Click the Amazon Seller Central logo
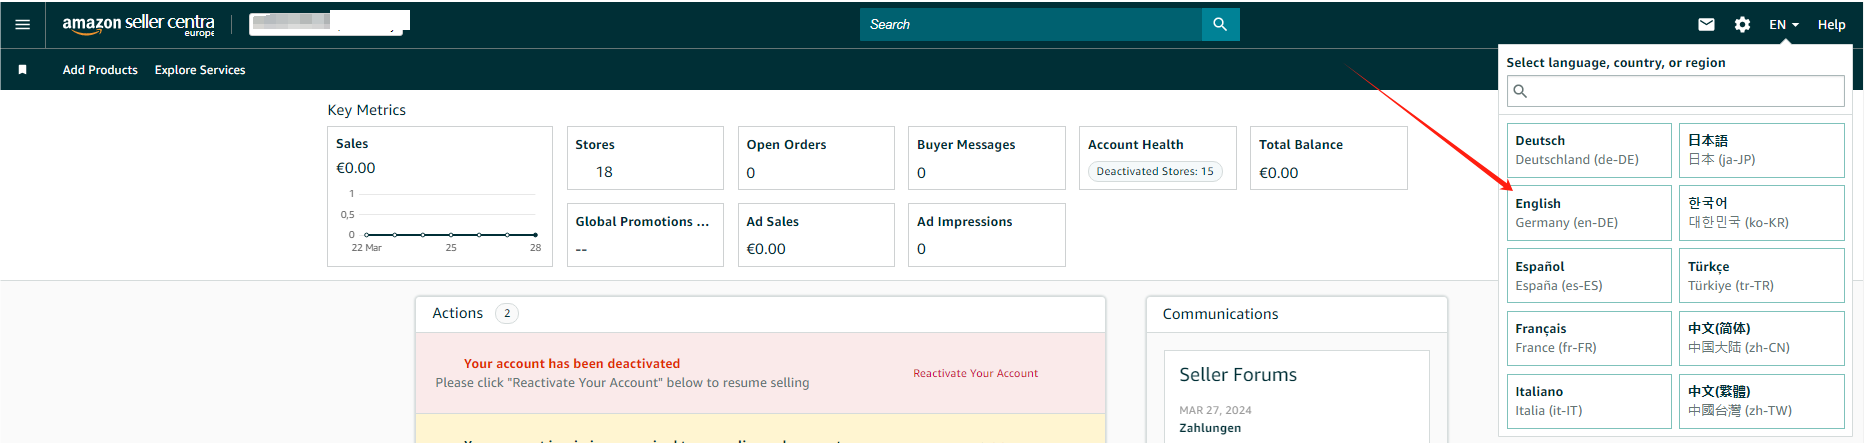1864x443 pixels. point(138,25)
